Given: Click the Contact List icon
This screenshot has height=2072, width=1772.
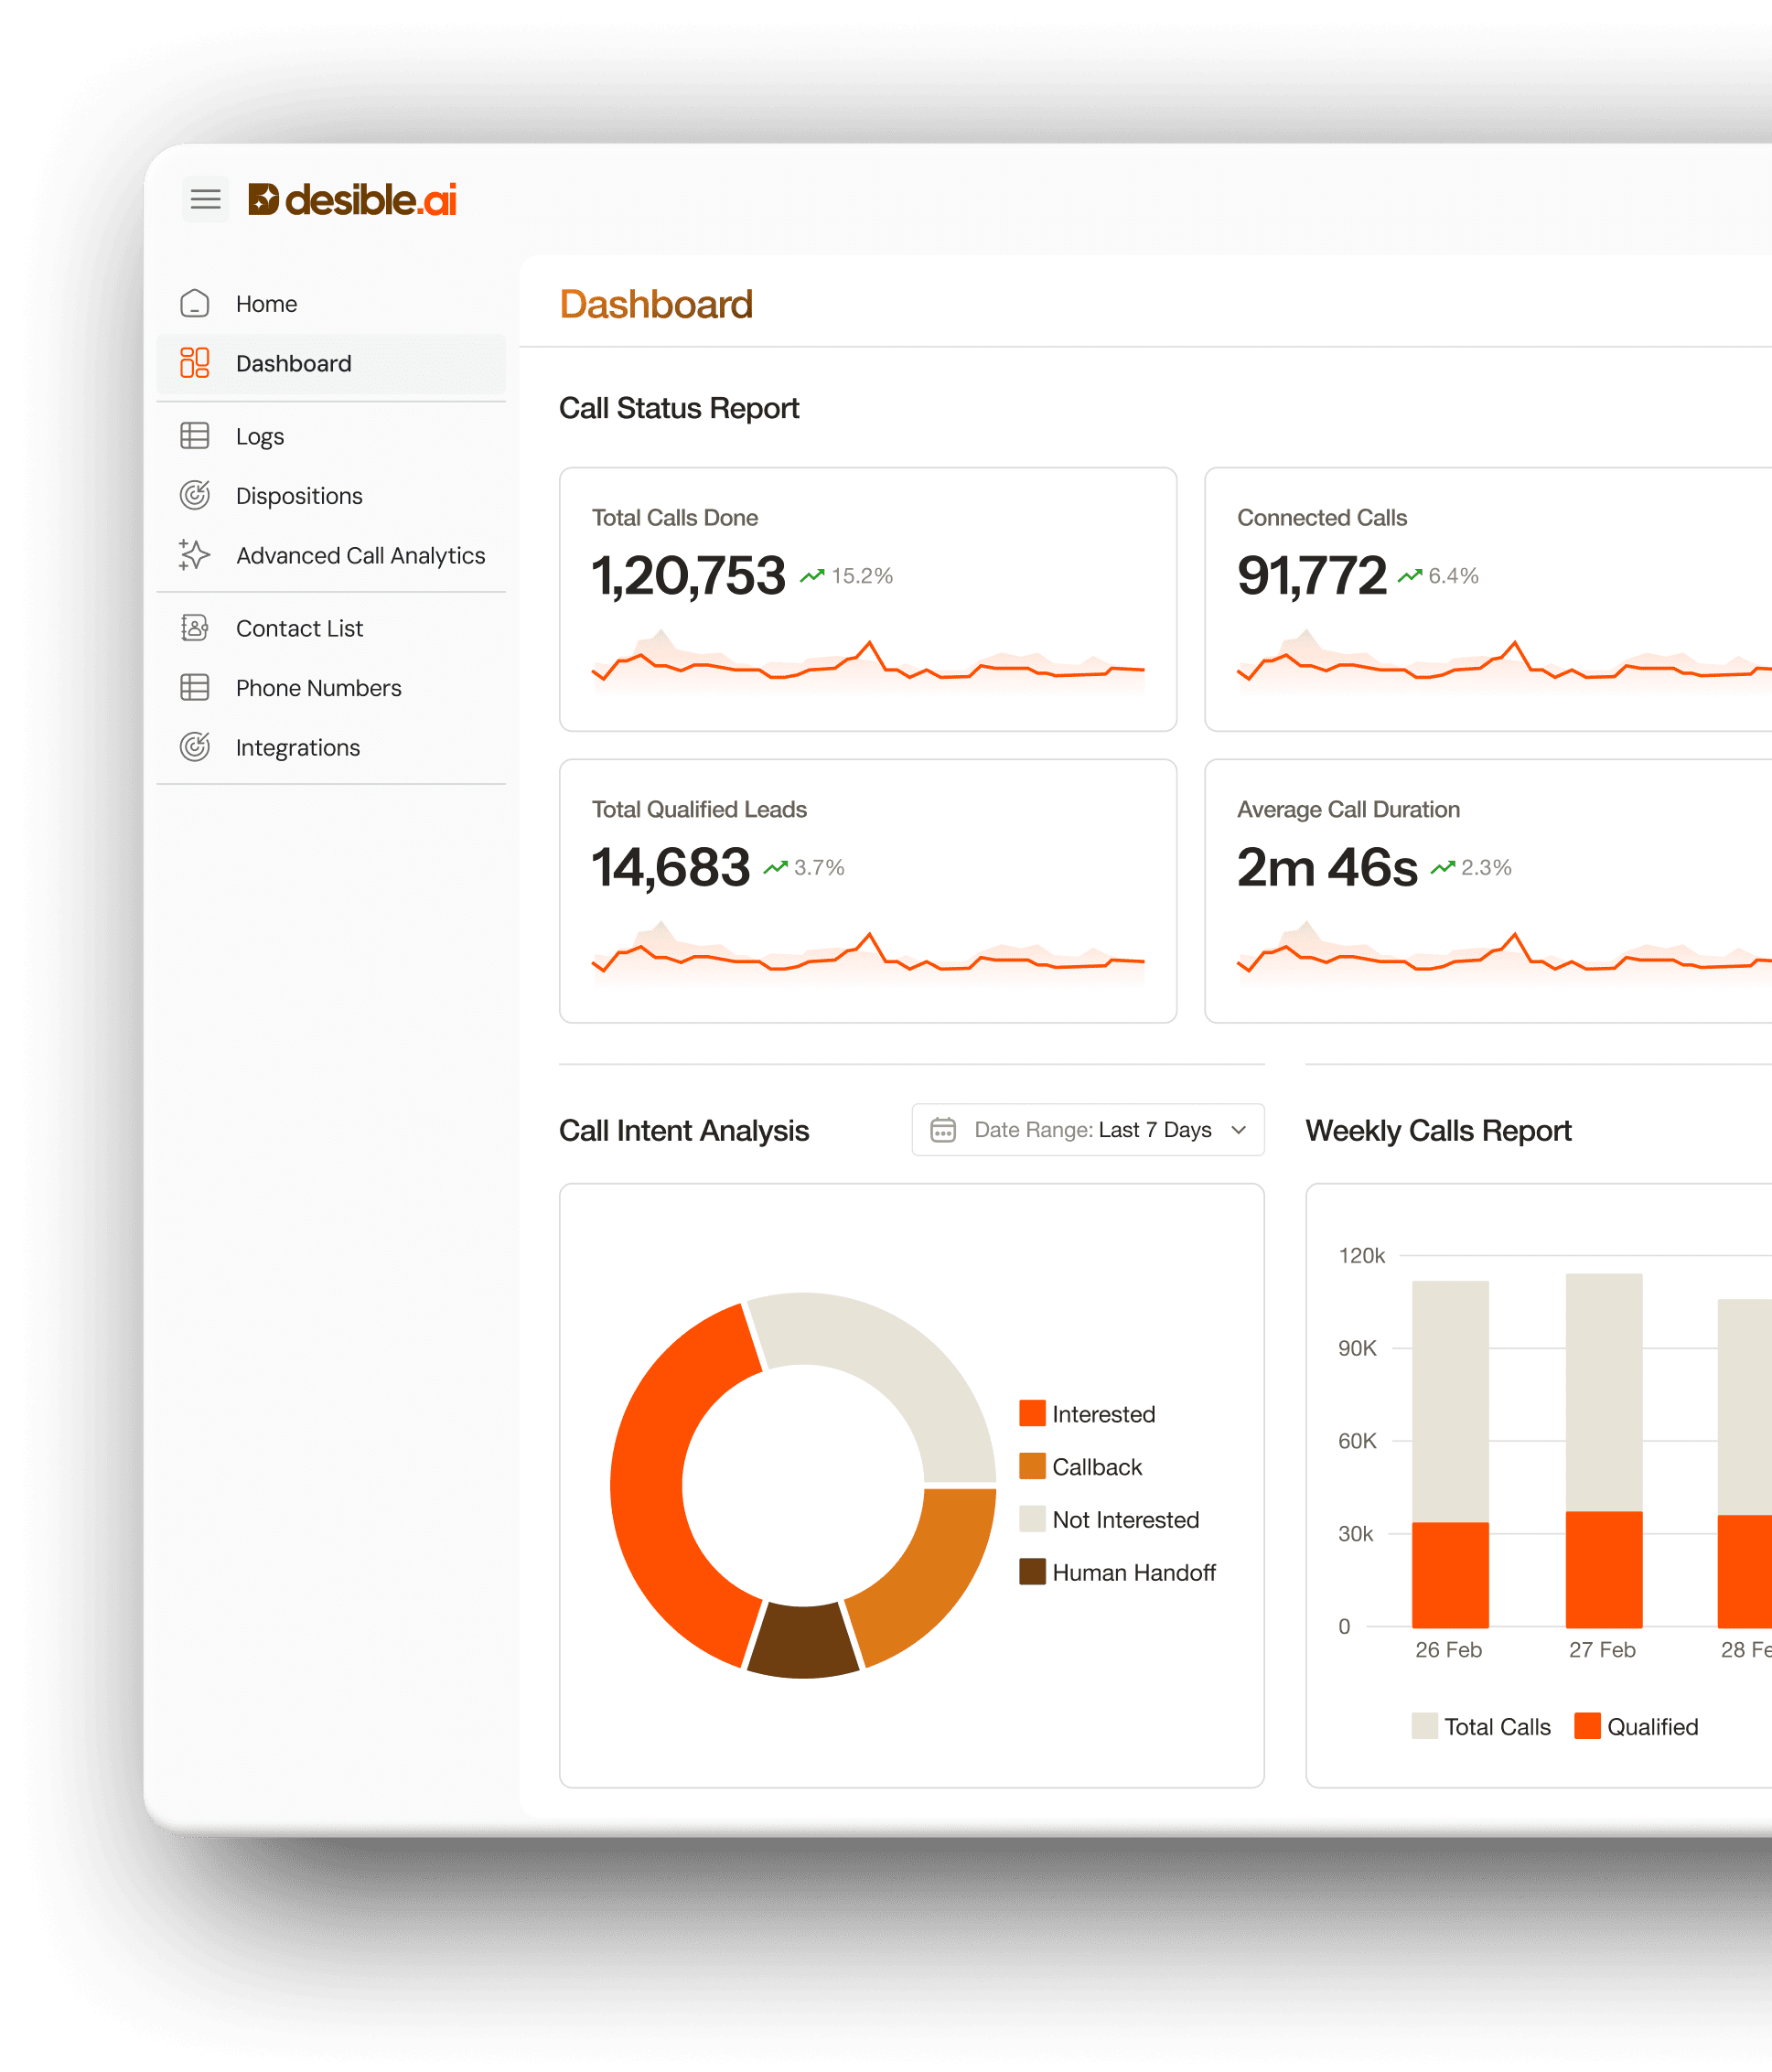Looking at the screenshot, I should (x=194, y=627).
